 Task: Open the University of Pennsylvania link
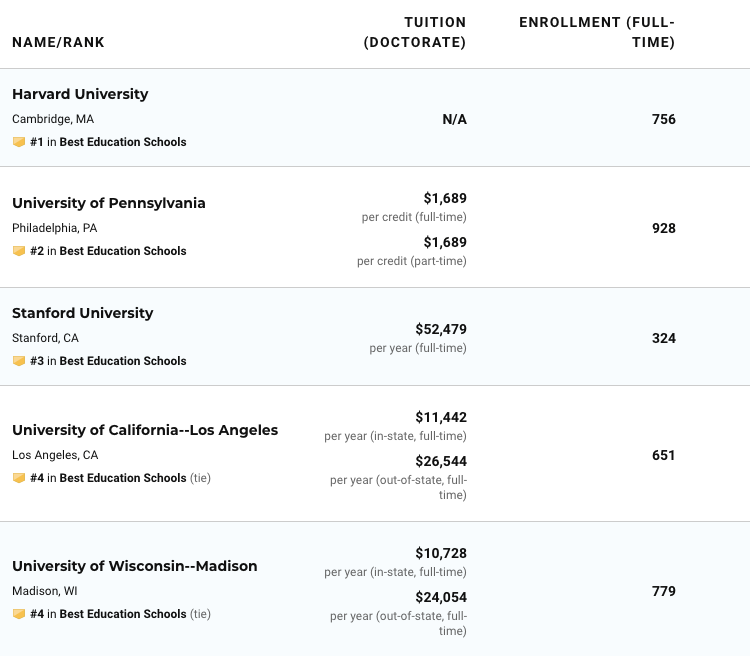pos(109,203)
